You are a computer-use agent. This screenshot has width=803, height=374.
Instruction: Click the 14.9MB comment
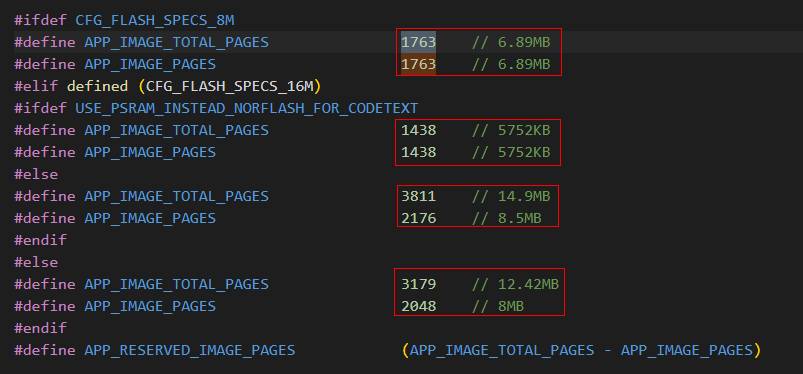(511, 196)
